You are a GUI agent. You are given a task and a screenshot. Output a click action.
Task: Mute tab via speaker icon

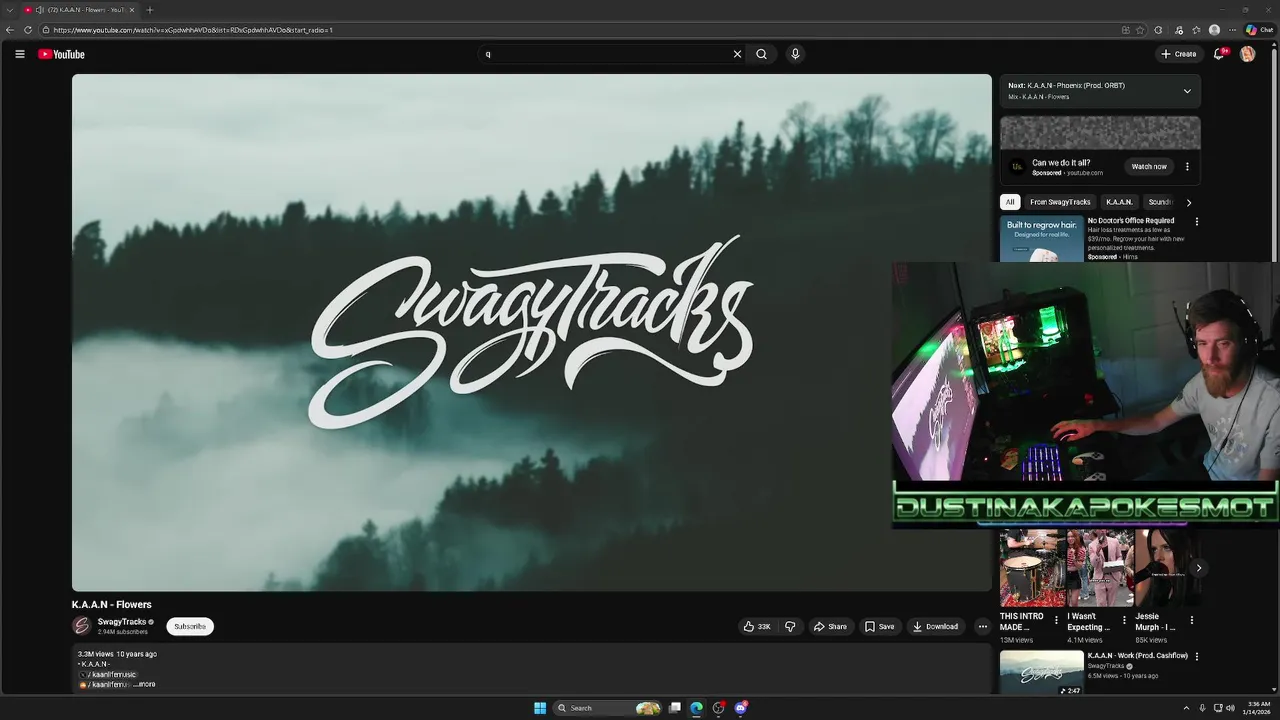click(x=40, y=10)
